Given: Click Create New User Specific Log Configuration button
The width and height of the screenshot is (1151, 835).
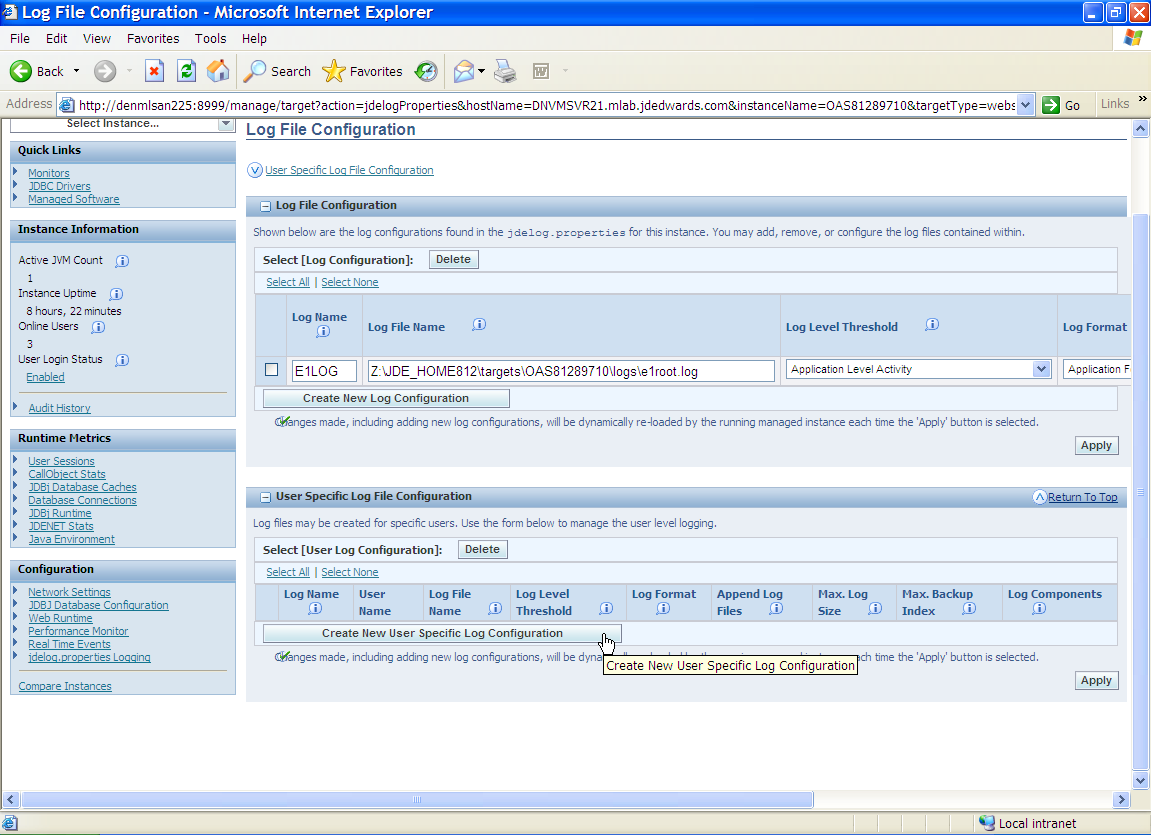Looking at the screenshot, I should pos(442,633).
